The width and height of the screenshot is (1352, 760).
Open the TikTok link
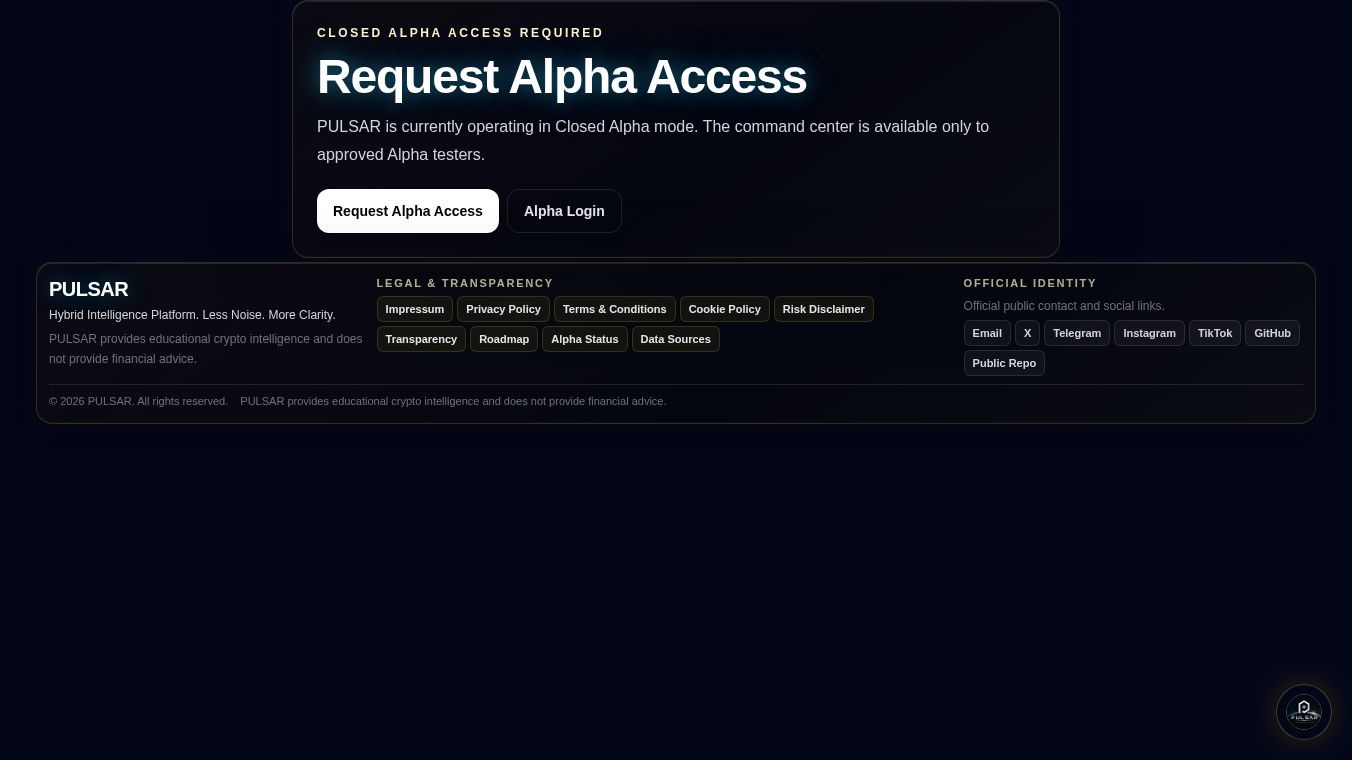(x=1215, y=333)
